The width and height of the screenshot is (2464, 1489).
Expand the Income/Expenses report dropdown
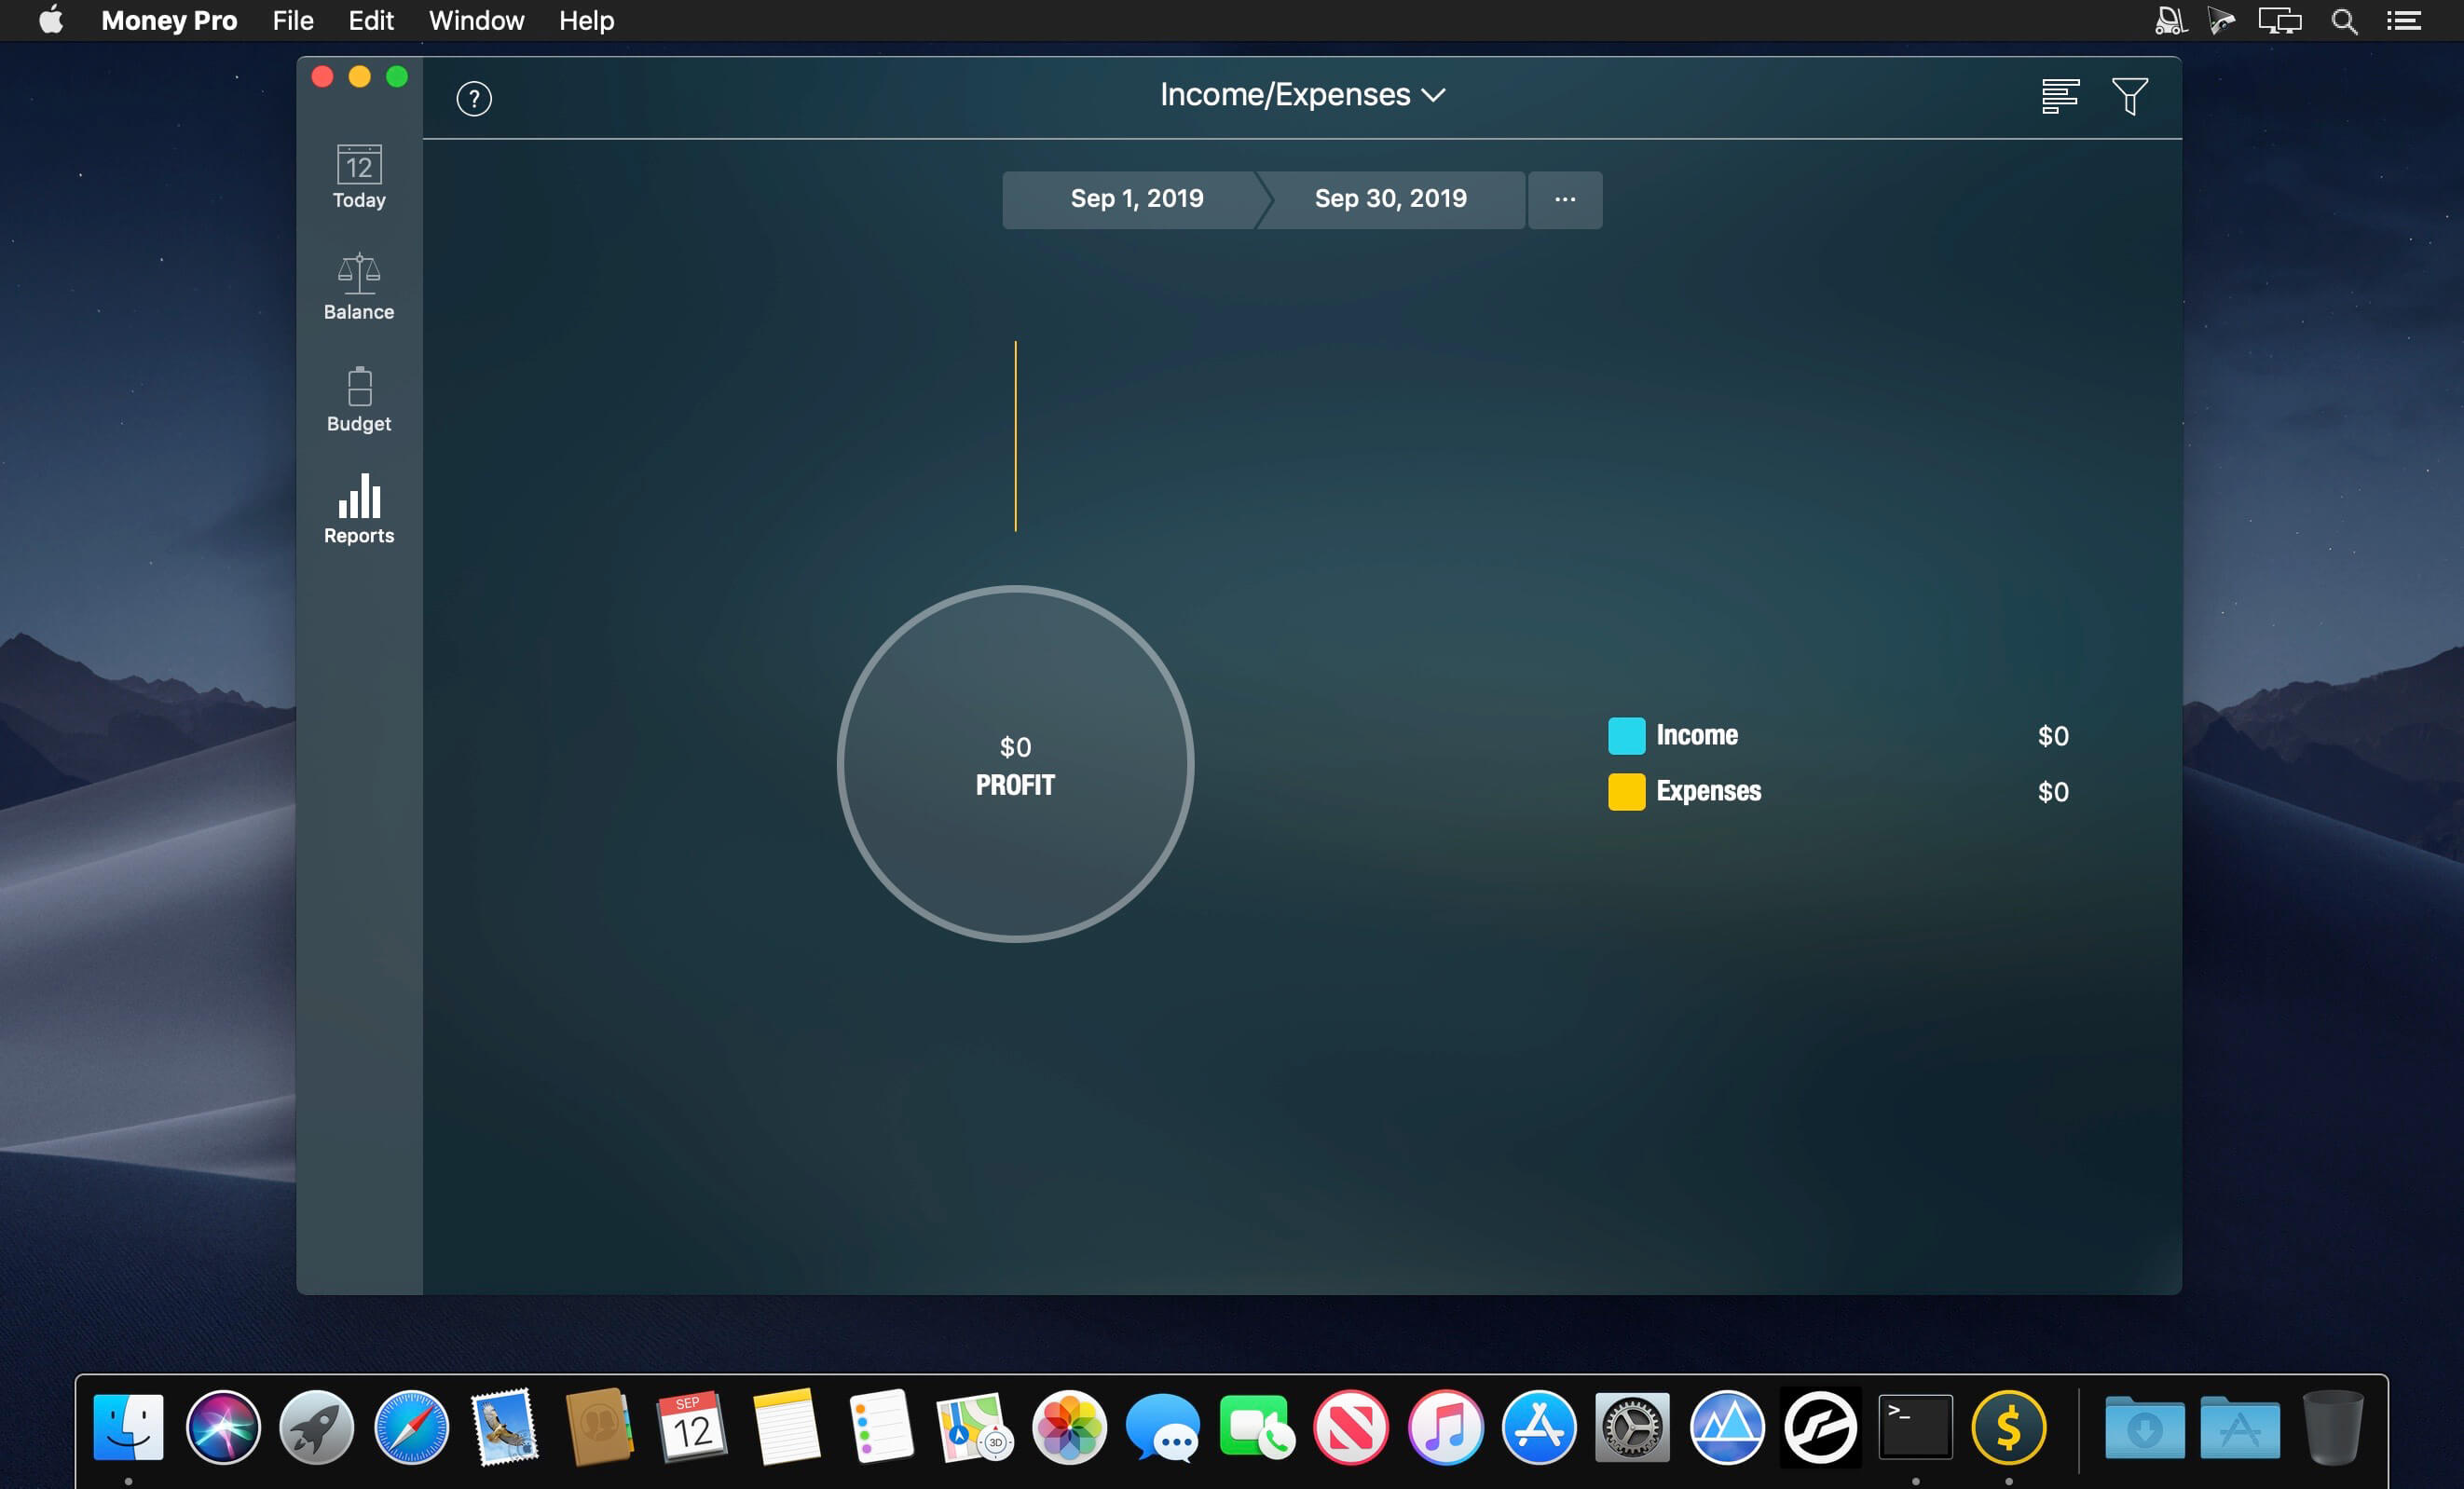(1302, 95)
